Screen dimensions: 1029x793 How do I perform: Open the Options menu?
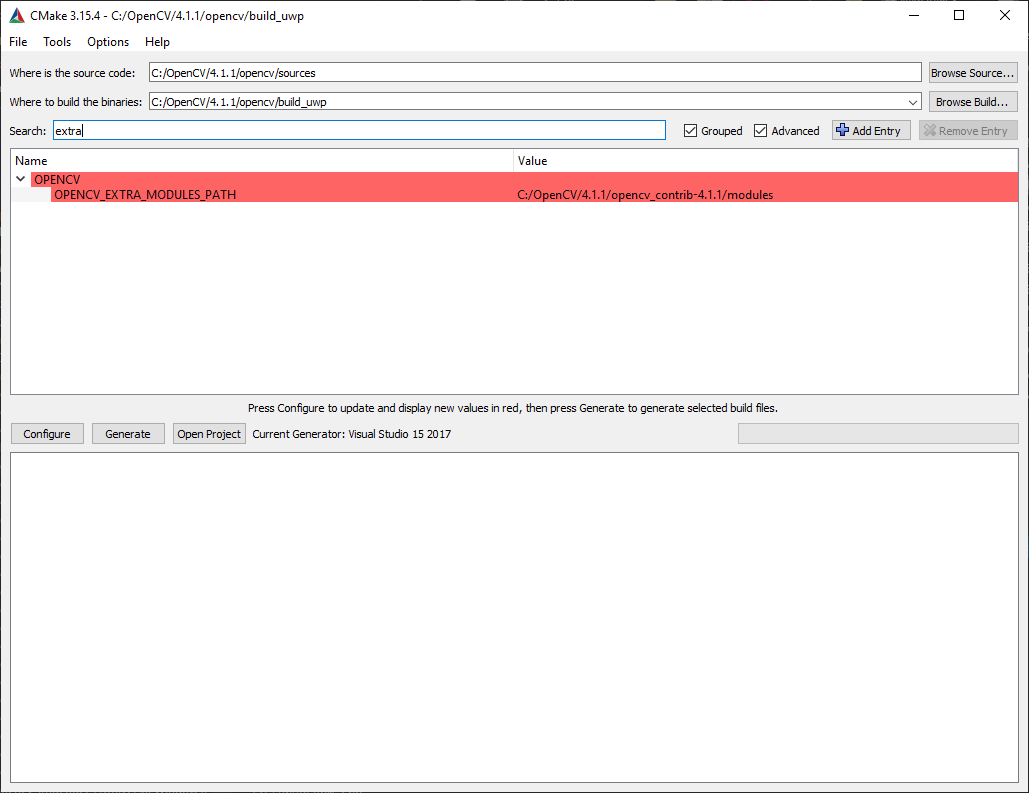(x=108, y=42)
